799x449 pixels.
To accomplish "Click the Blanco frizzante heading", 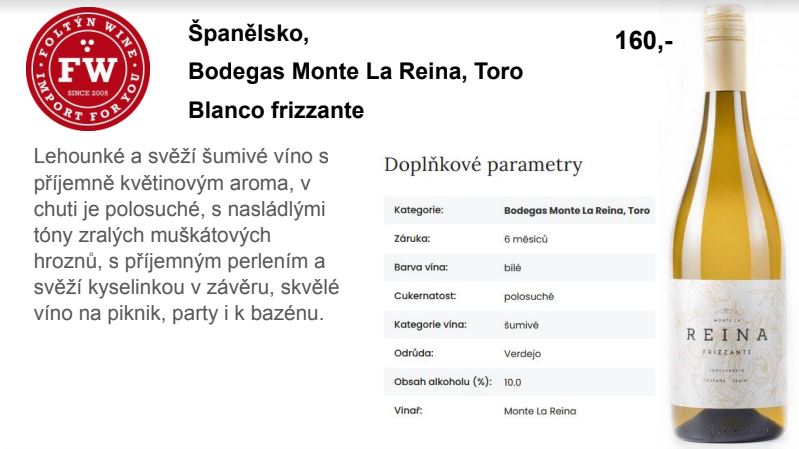I will (276, 110).
